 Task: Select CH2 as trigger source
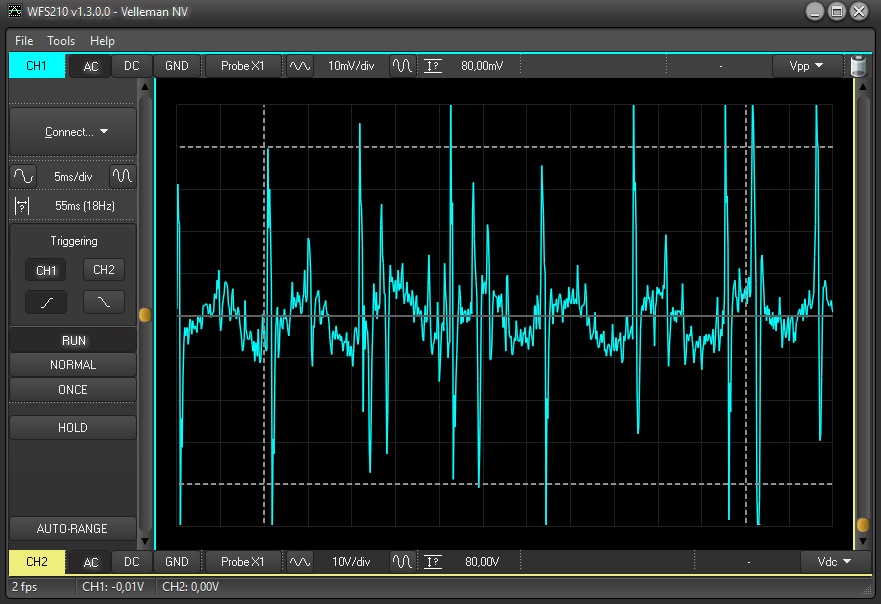point(104,270)
